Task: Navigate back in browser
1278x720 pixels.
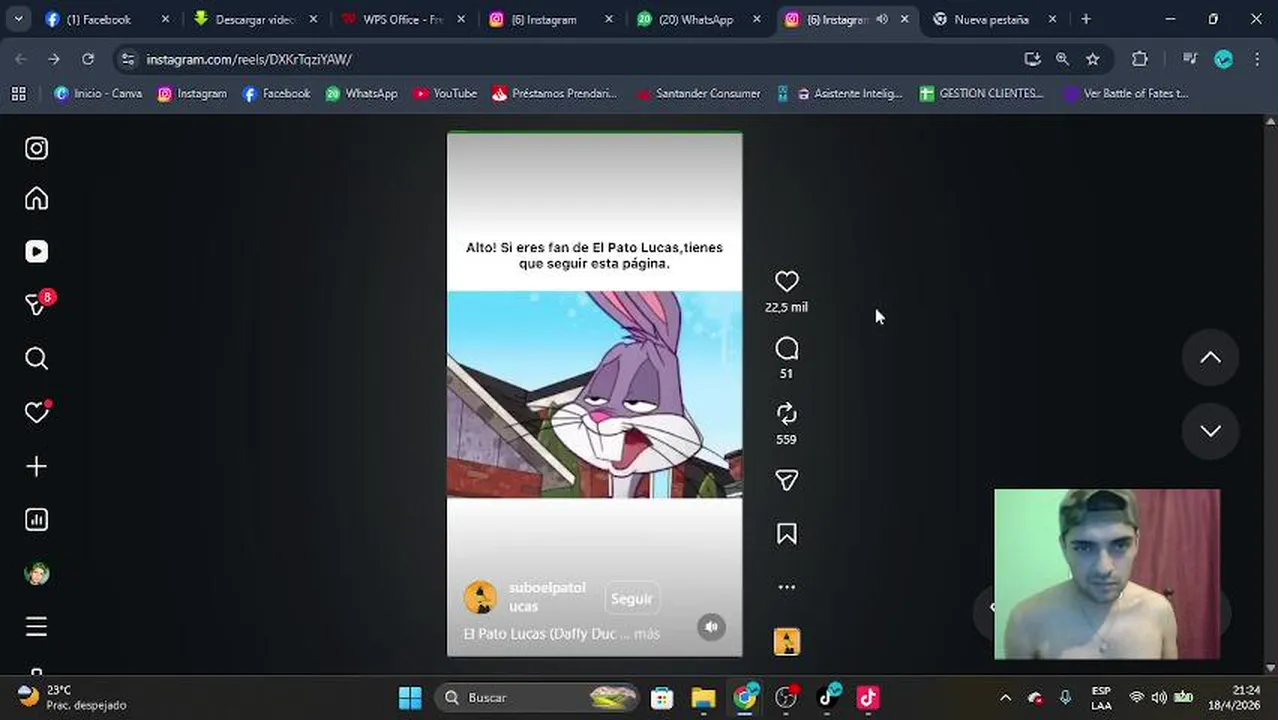Action: click(21, 59)
